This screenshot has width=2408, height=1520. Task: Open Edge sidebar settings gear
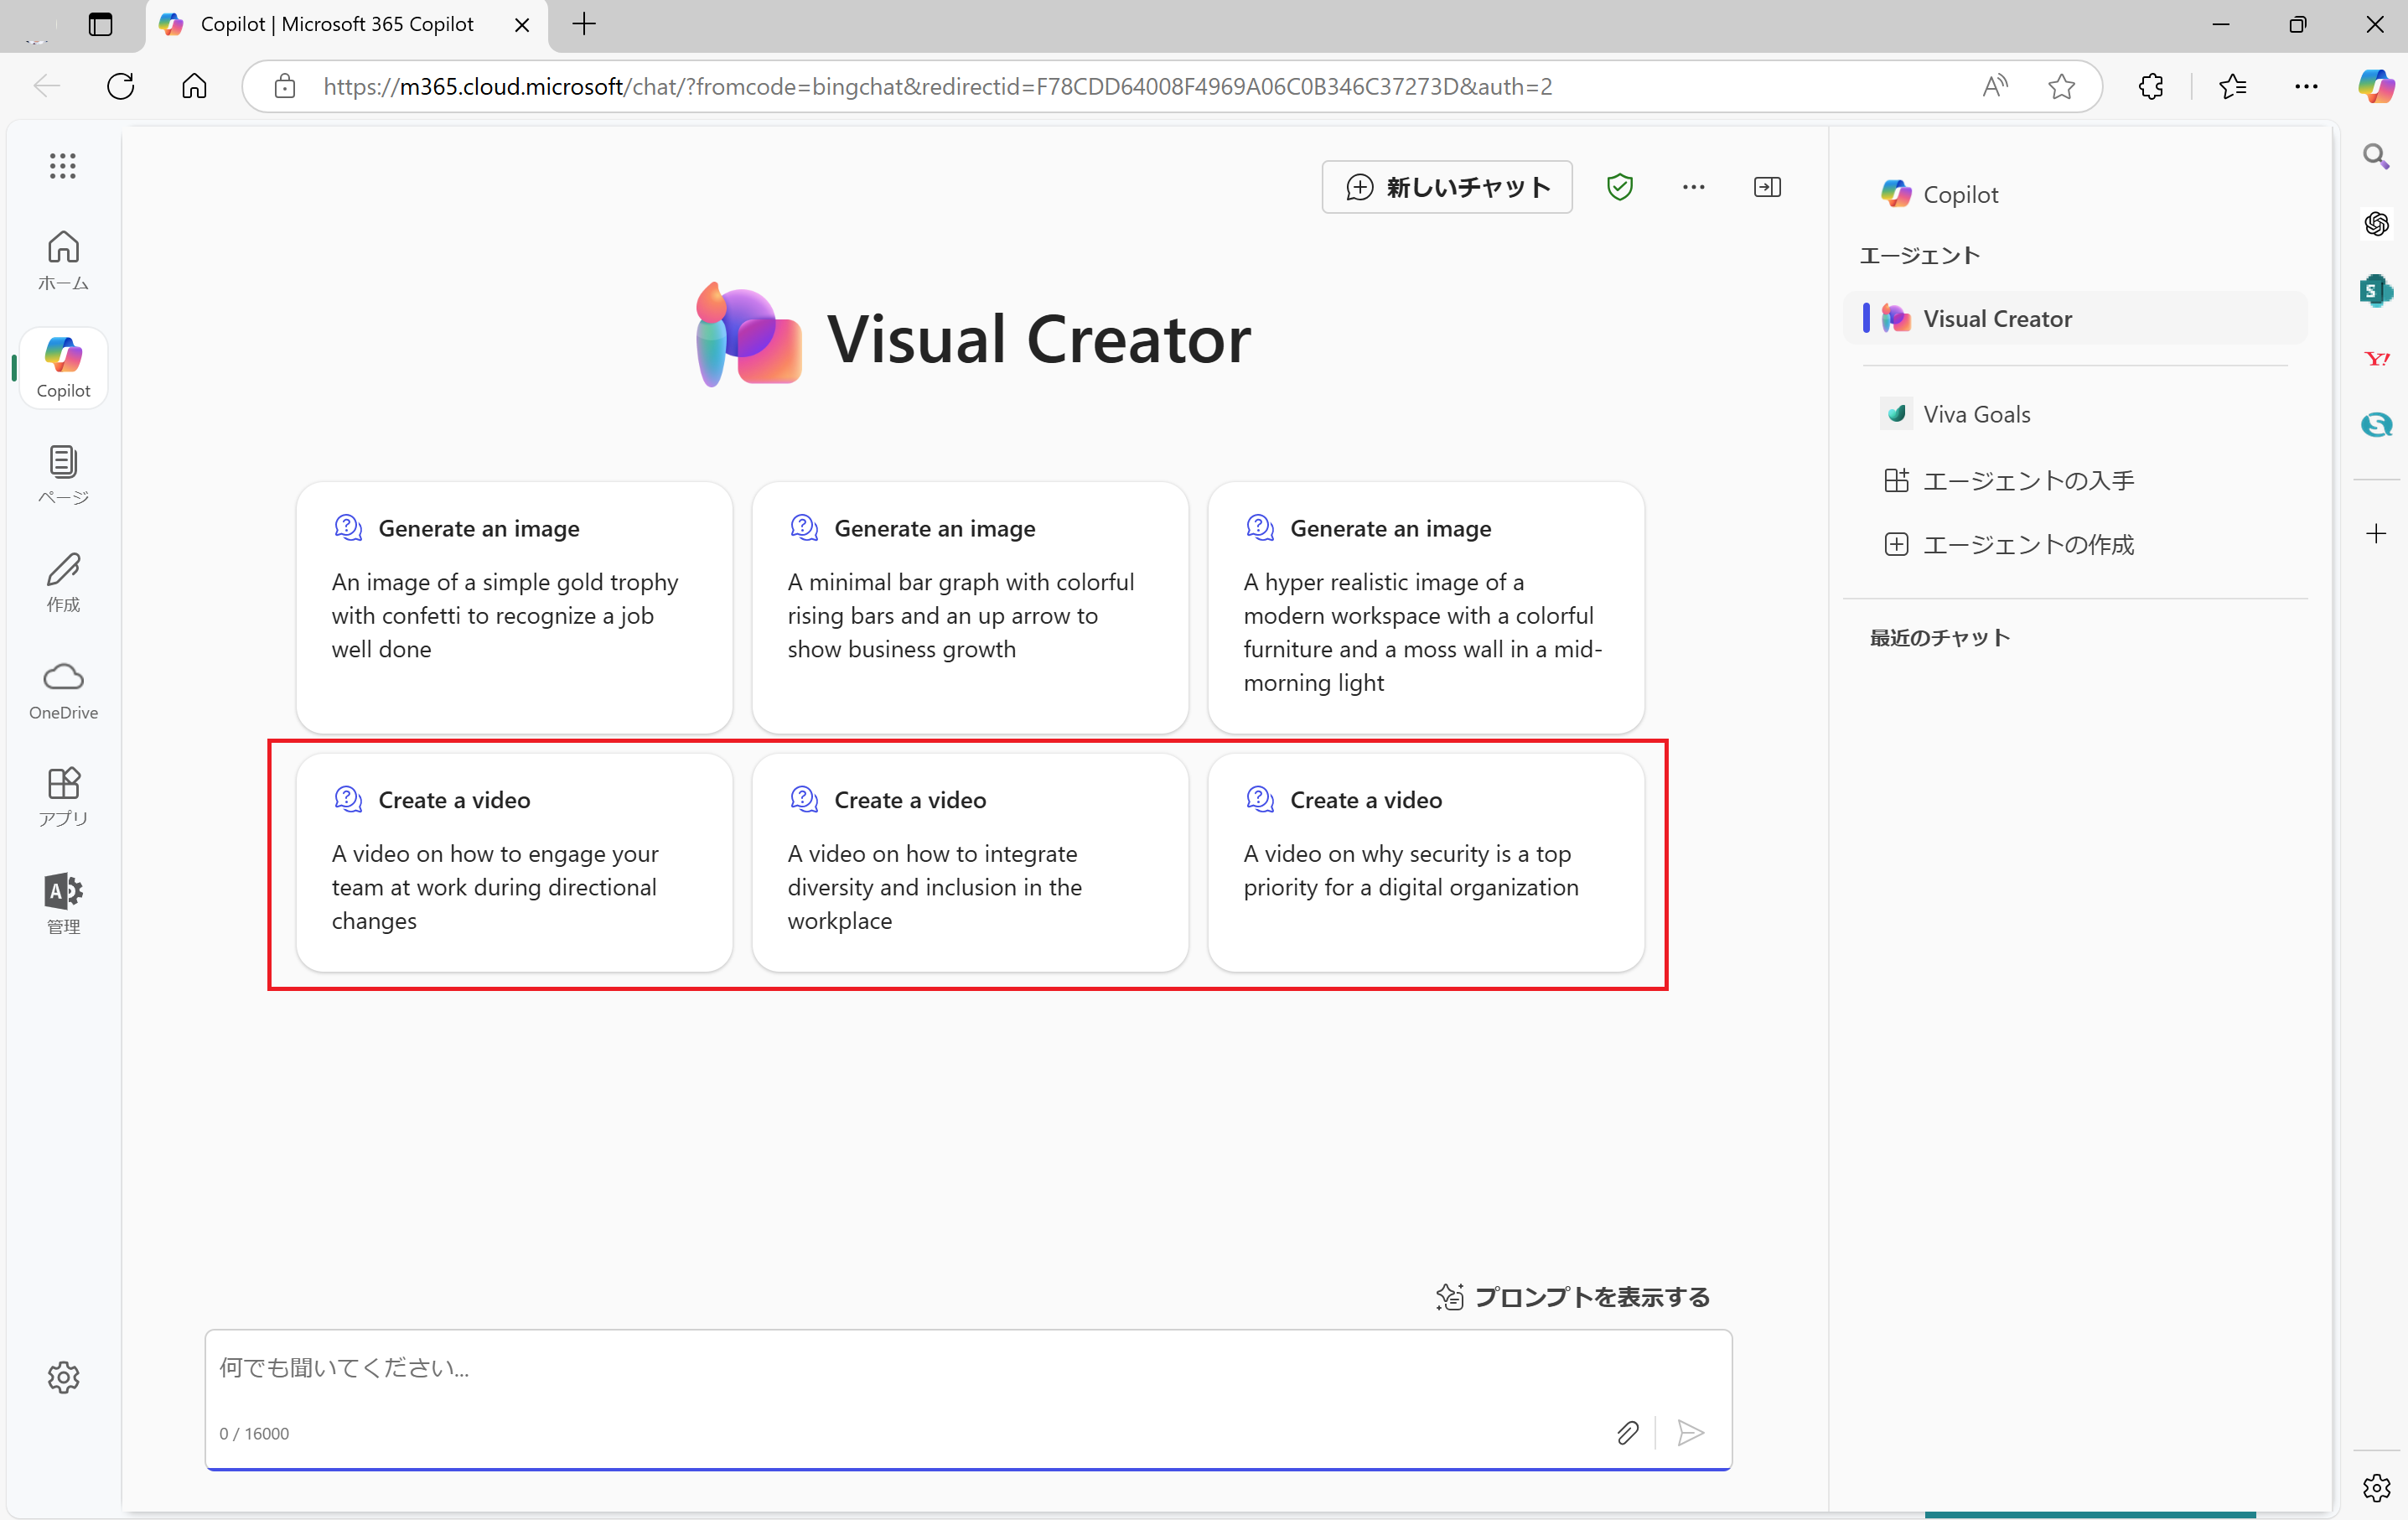[x=2376, y=1488]
